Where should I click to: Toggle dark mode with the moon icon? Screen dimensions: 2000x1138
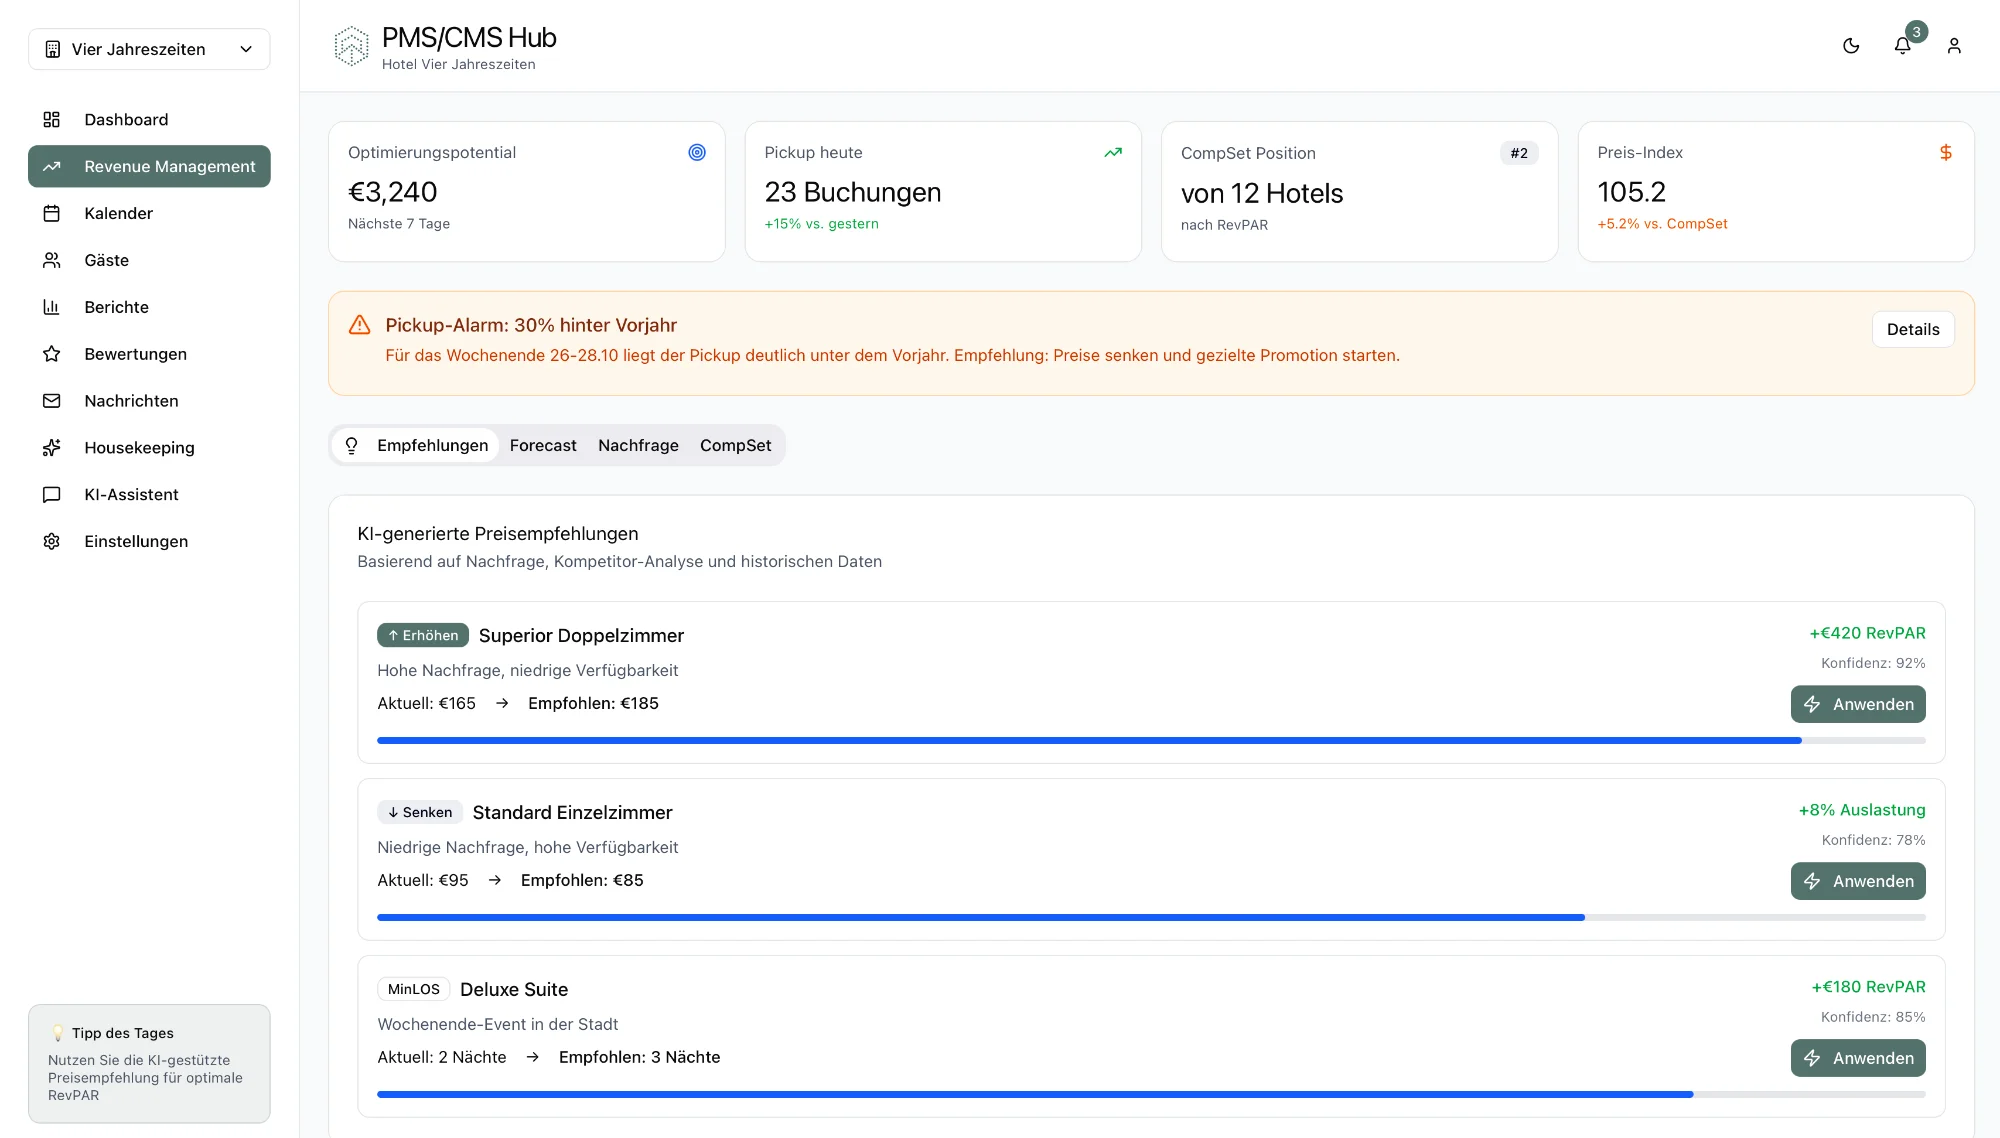click(x=1851, y=46)
